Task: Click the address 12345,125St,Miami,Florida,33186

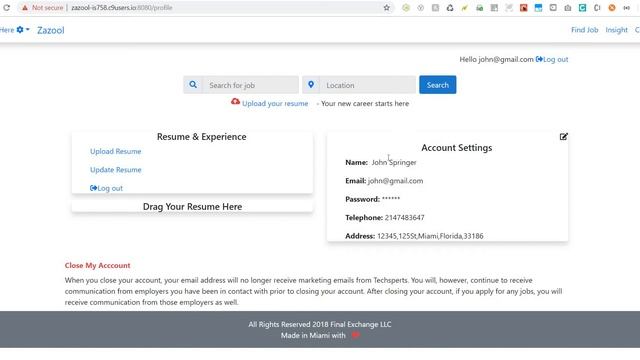Action: tap(430, 236)
